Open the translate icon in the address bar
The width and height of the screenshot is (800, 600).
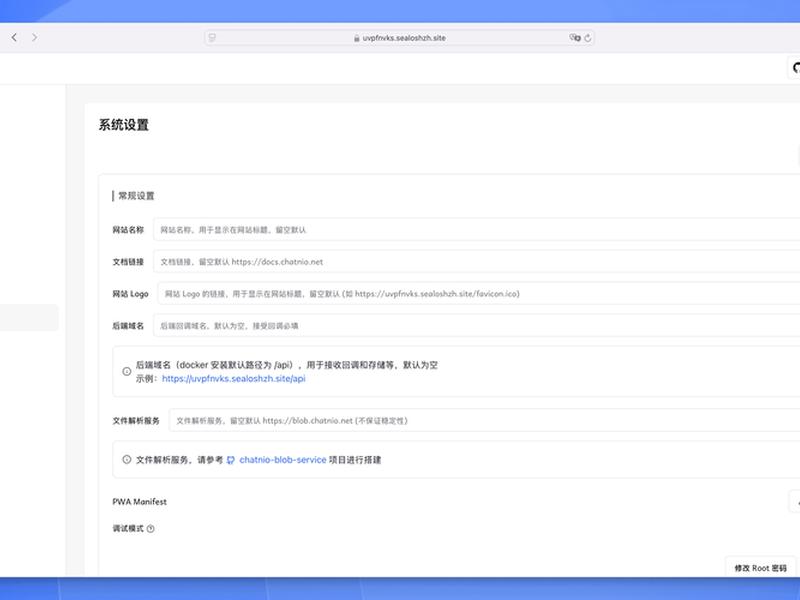(575, 38)
